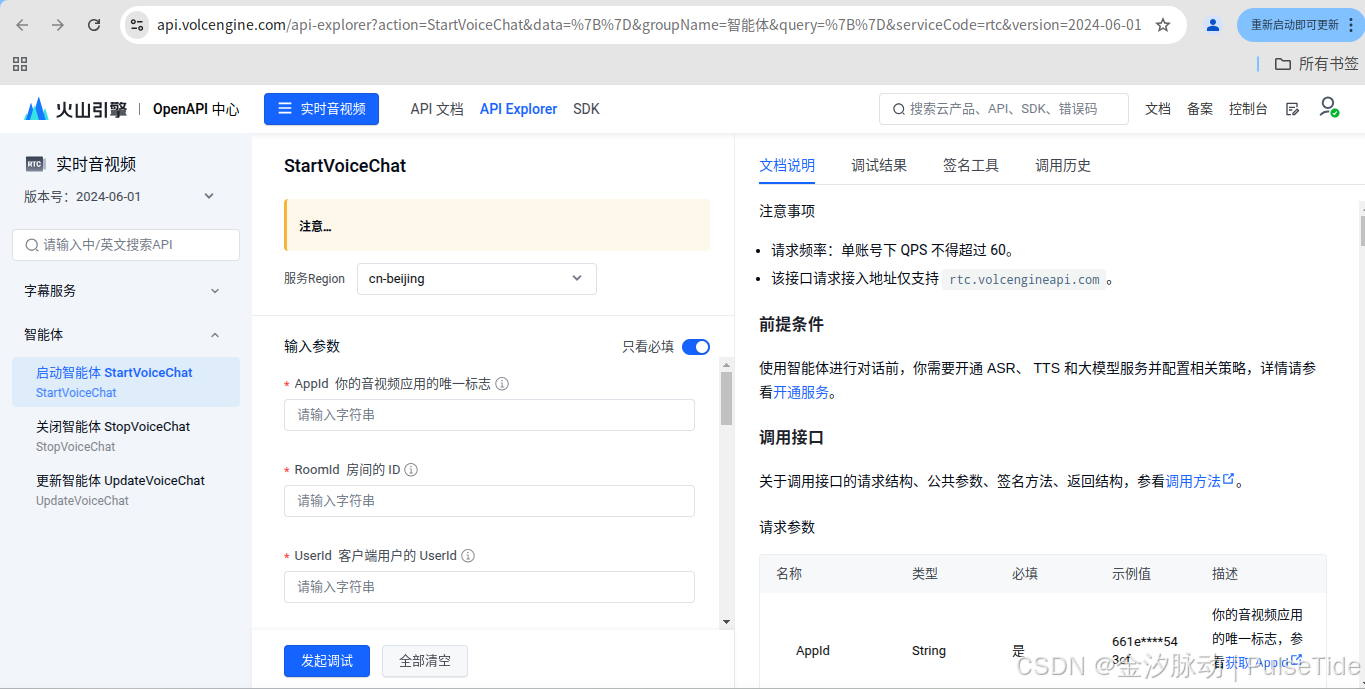Expand the 版本号 2024-06-01 version selector
1365x689 pixels.
pyautogui.click(x=120, y=197)
